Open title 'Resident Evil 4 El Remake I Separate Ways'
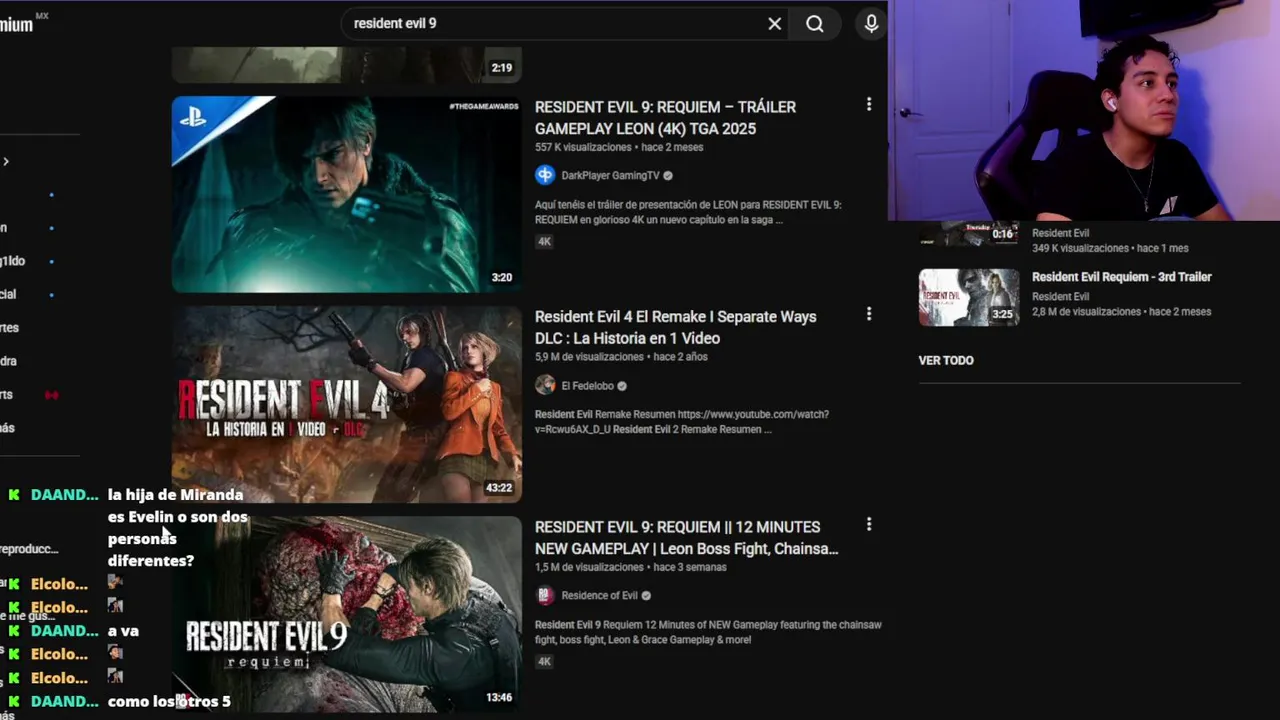This screenshot has height=720, width=1280. (675, 327)
